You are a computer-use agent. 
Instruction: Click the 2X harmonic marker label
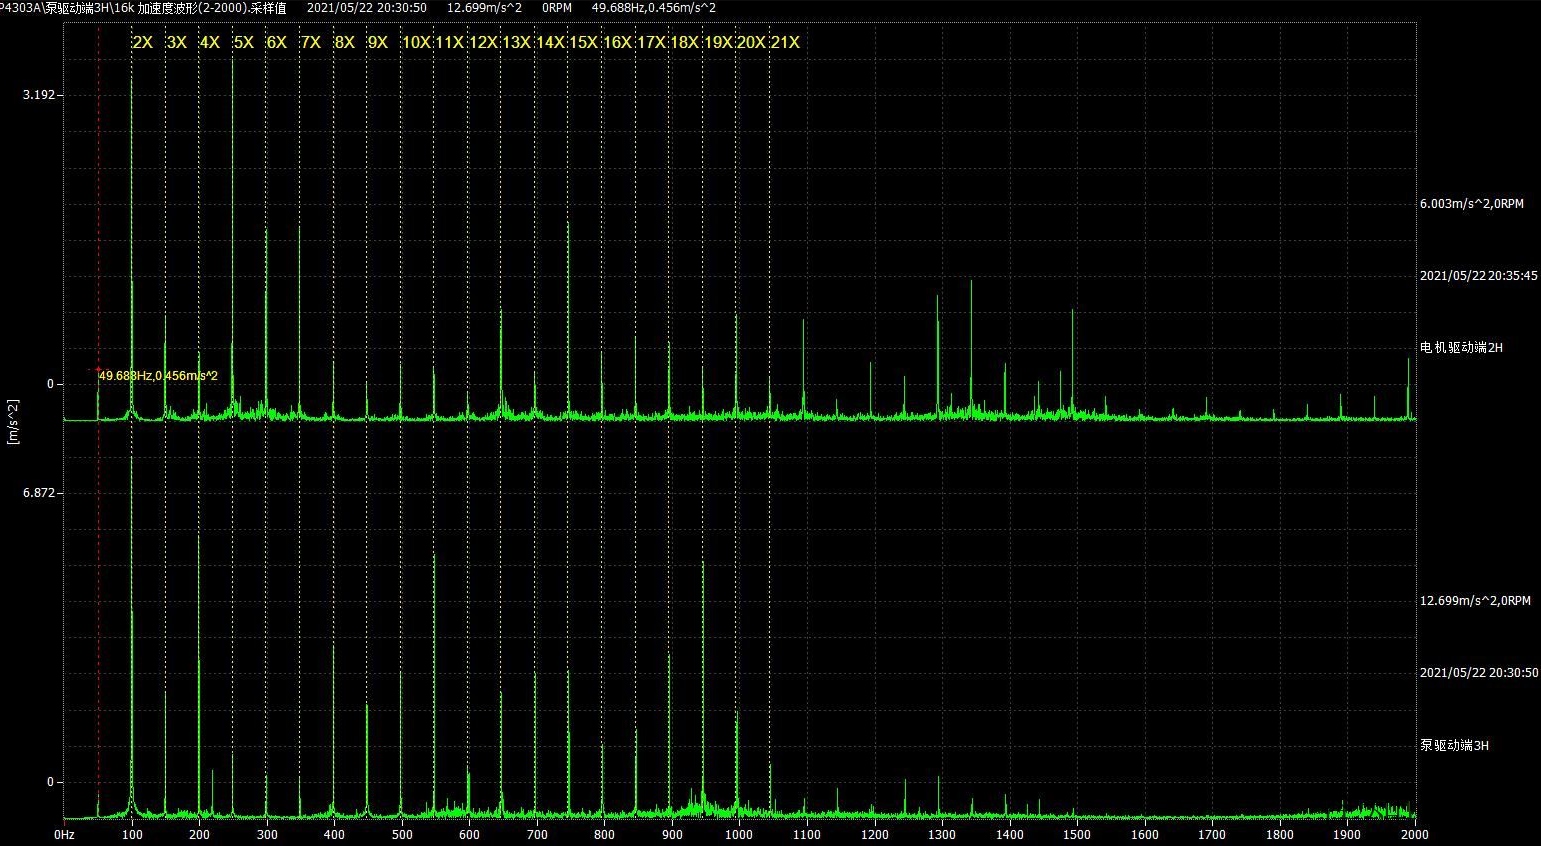(142, 43)
